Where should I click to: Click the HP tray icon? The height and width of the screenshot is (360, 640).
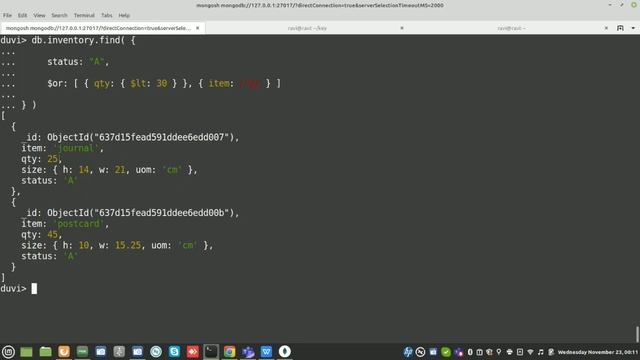coord(408,352)
